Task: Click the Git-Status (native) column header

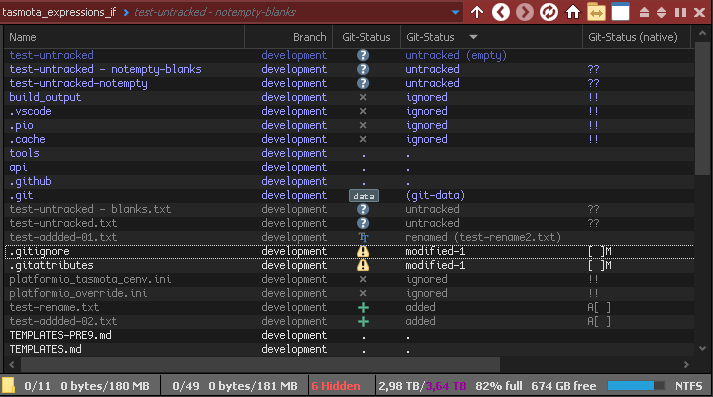Action: (x=637, y=37)
